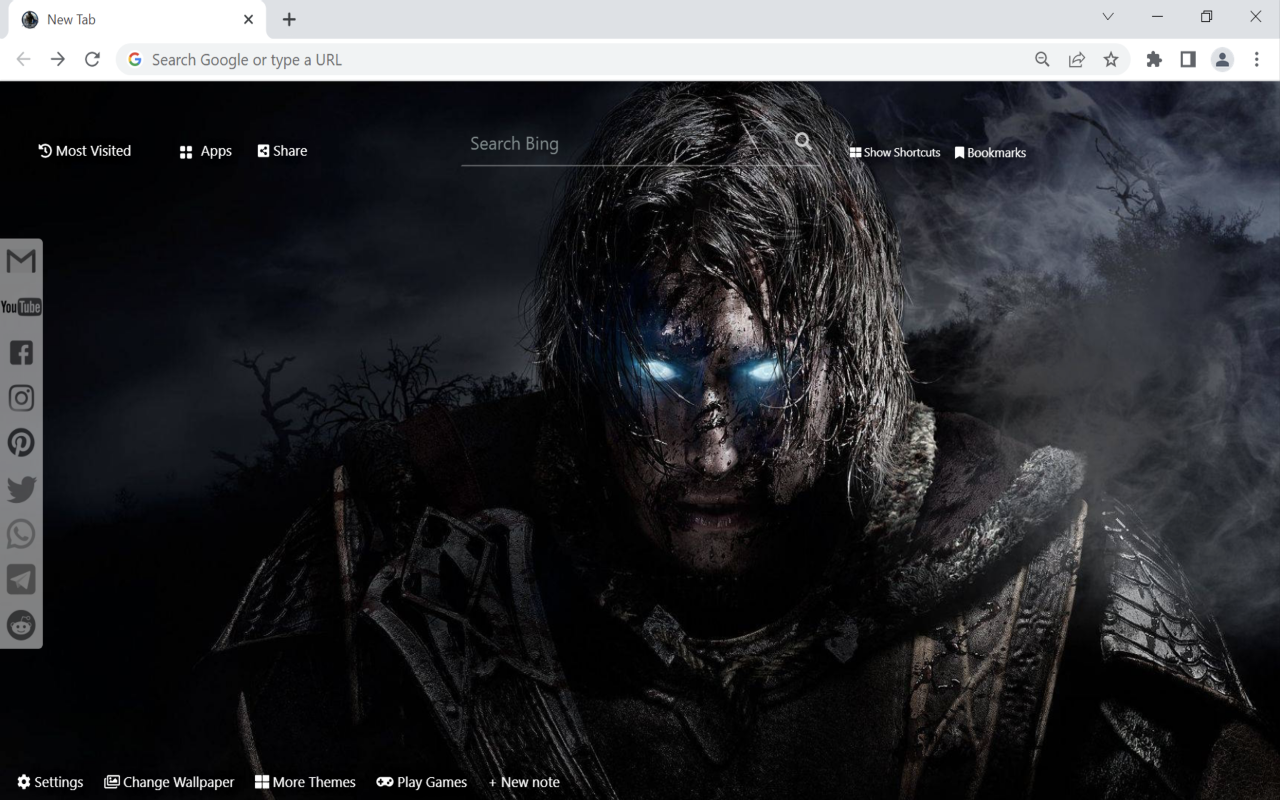Image resolution: width=1280 pixels, height=800 pixels.
Task: Open zoom magnifier in address bar
Action: coord(1042,60)
